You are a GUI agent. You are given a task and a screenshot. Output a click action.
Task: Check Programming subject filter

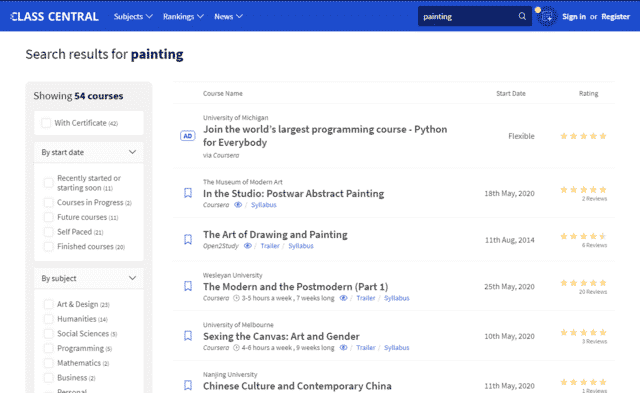pyautogui.click(x=49, y=349)
